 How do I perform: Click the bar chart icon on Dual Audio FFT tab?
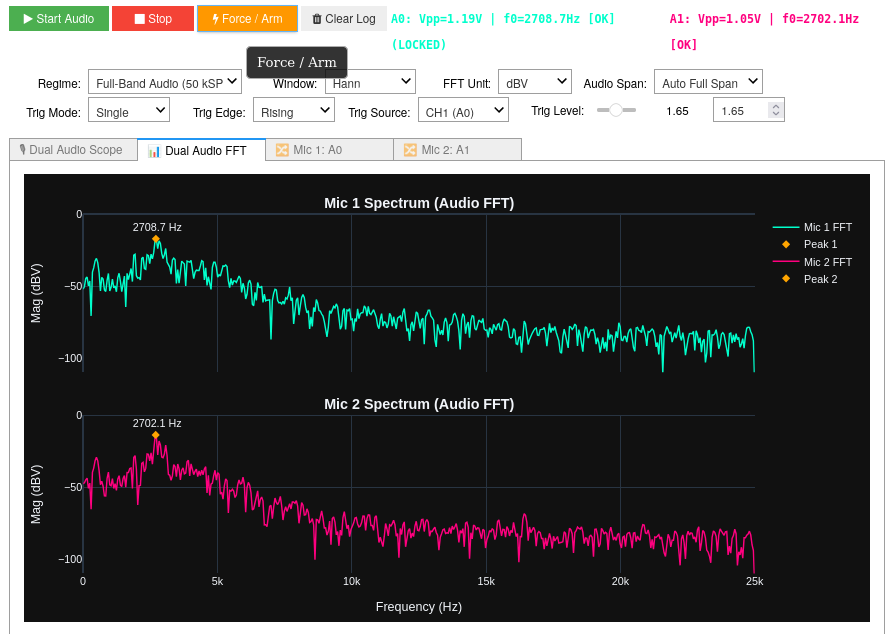pyautogui.click(x=154, y=151)
